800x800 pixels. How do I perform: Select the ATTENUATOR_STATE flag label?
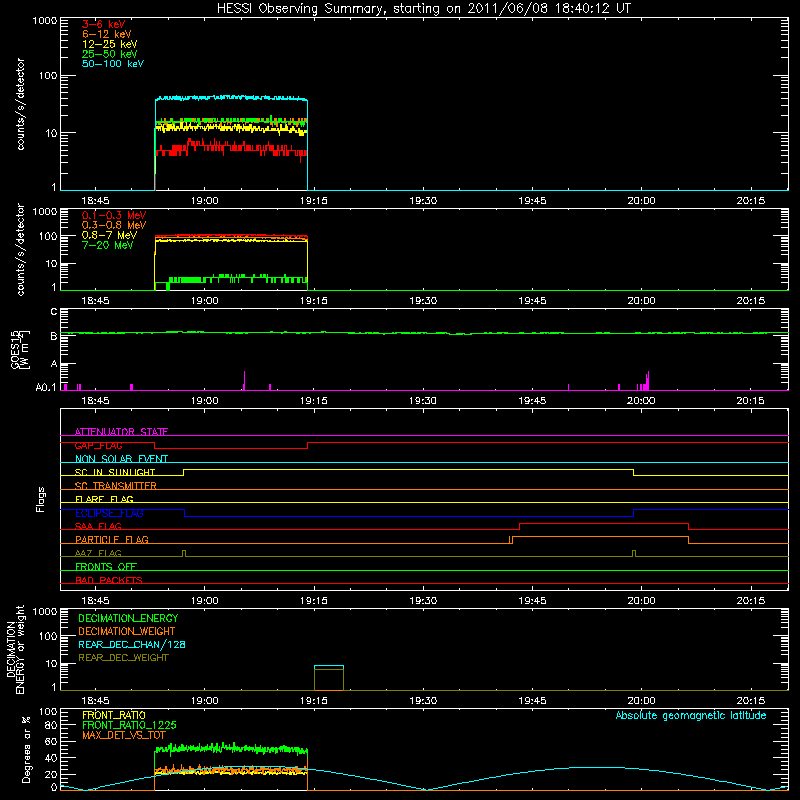(121, 432)
